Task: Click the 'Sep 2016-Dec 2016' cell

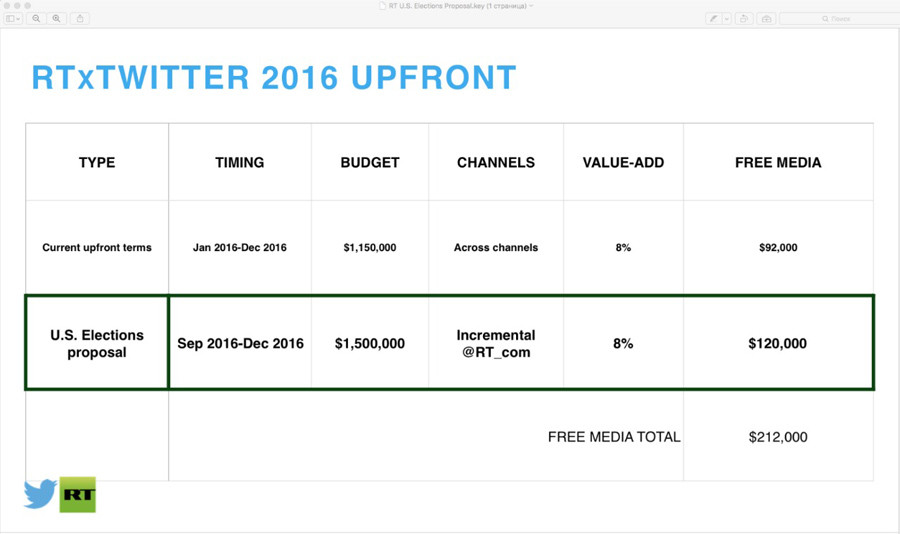Action: [x=240, y=343]
